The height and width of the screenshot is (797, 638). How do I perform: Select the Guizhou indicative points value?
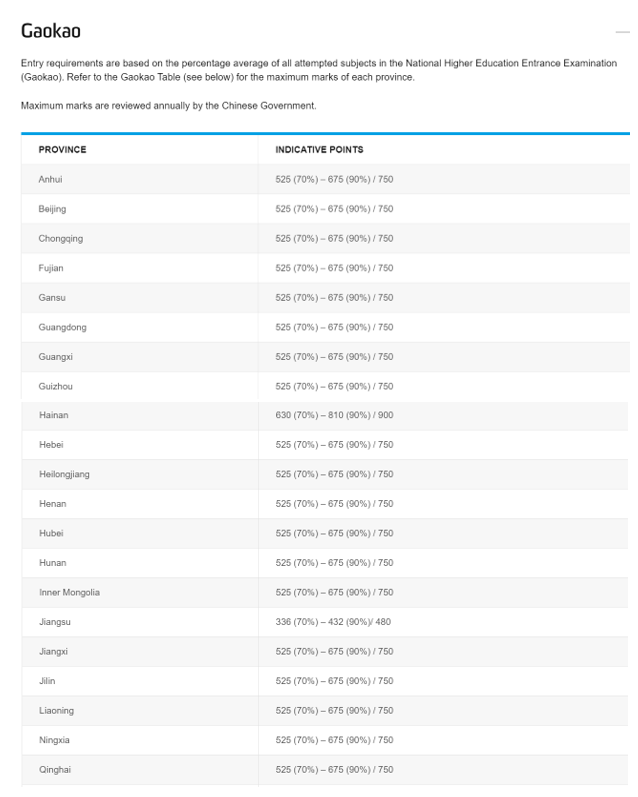335,386
